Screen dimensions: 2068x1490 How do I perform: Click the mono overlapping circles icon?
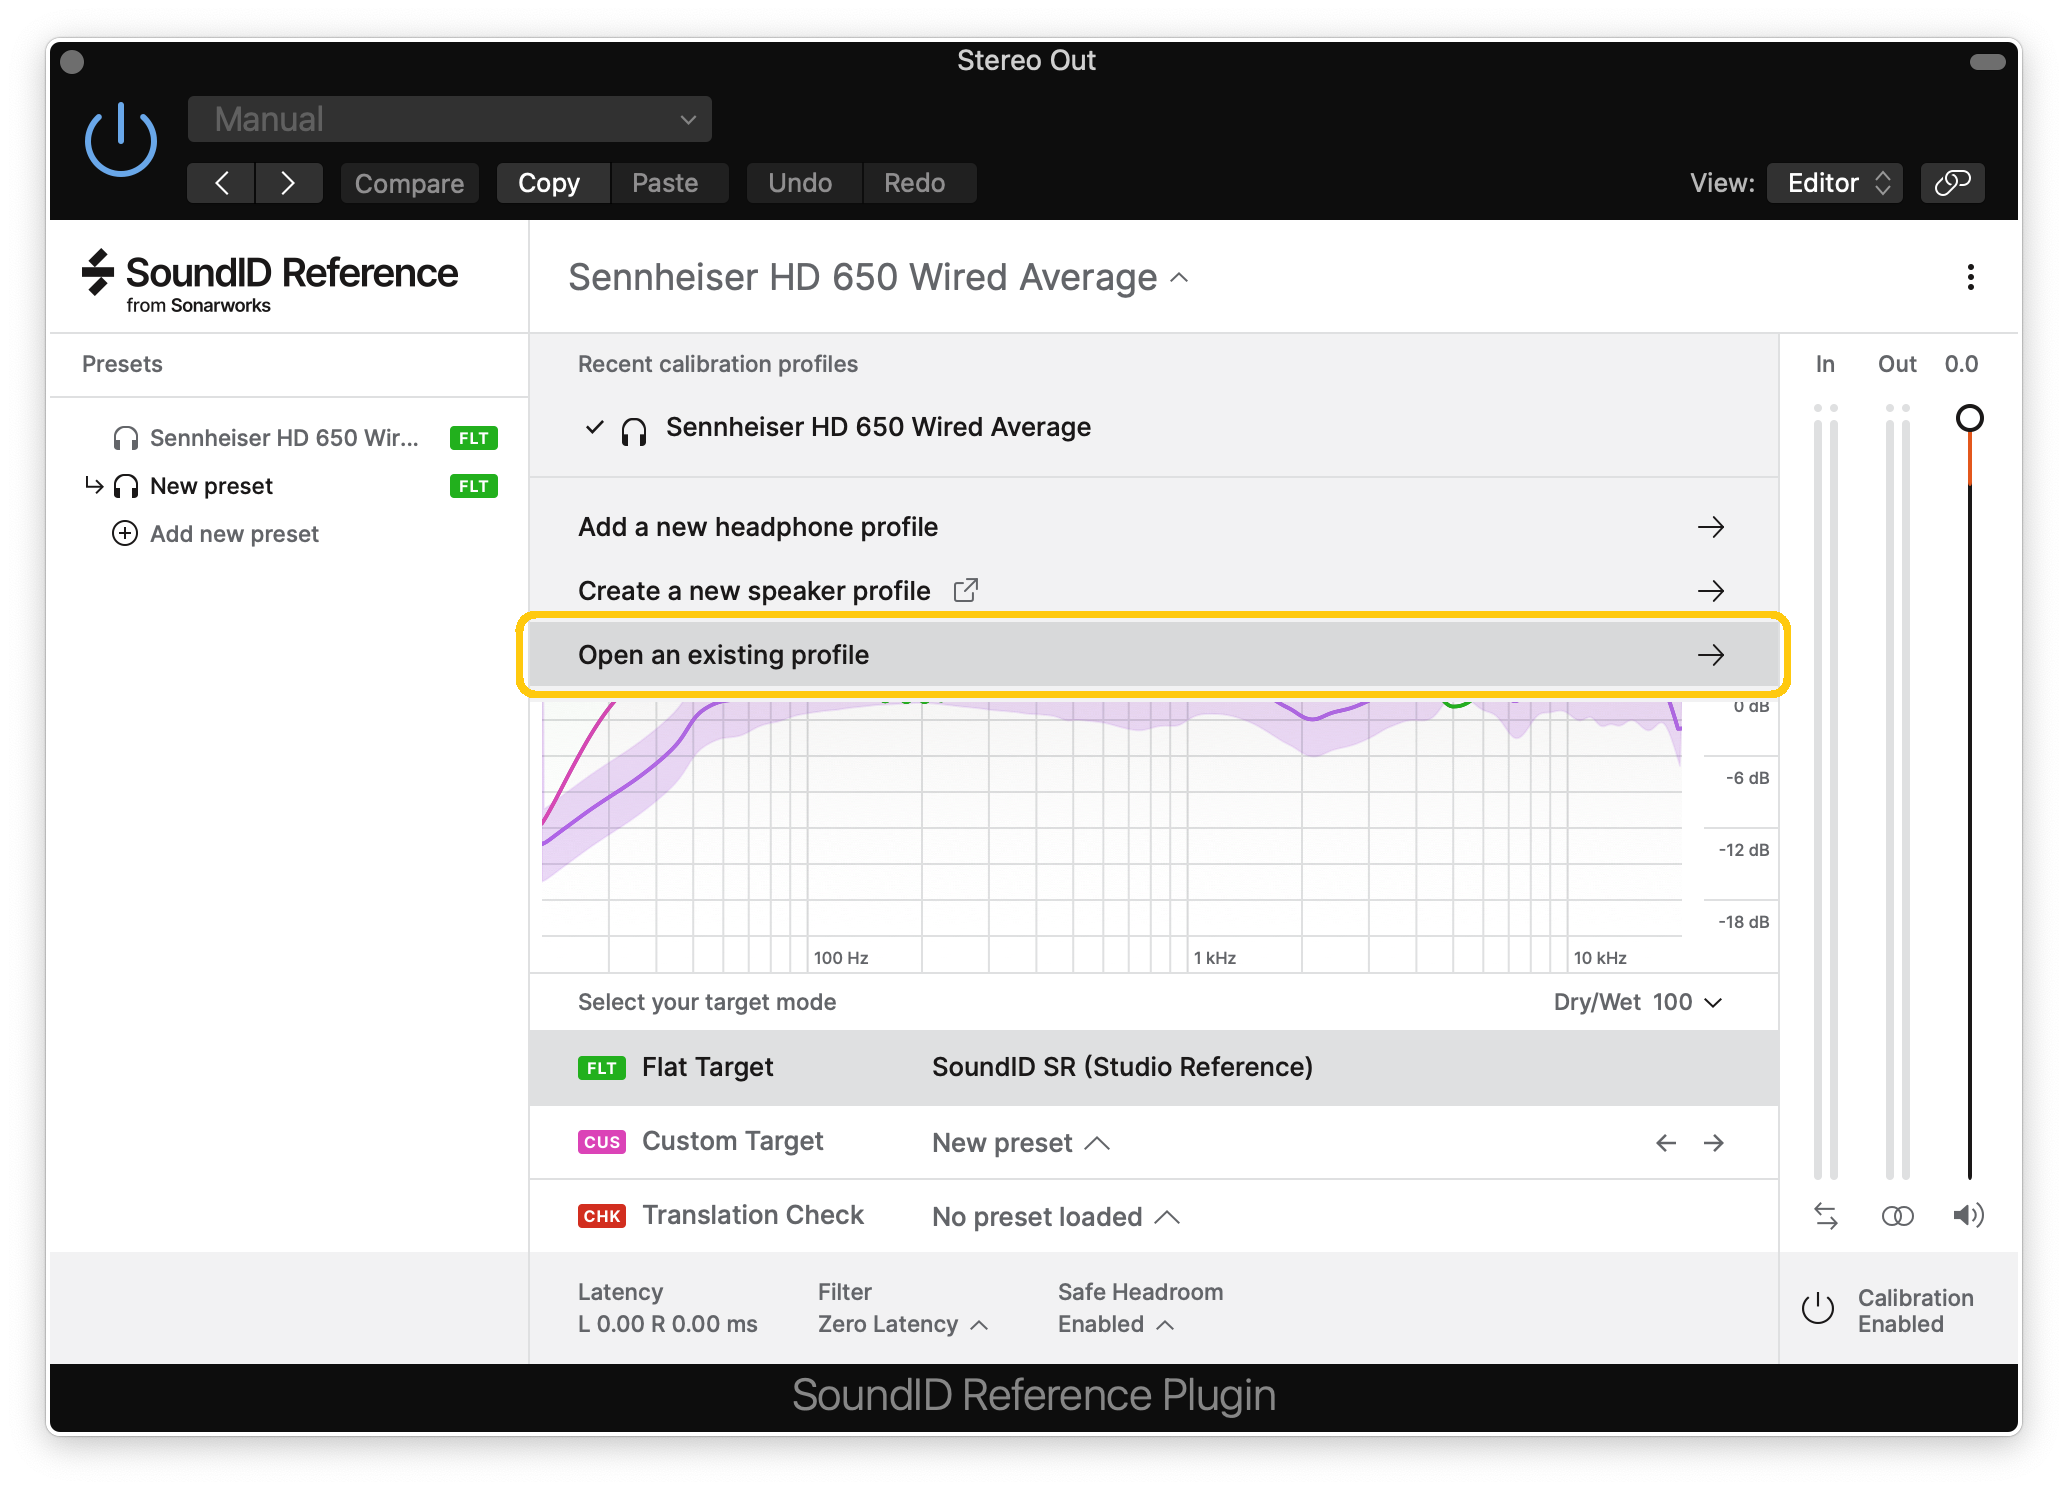1897,1216
